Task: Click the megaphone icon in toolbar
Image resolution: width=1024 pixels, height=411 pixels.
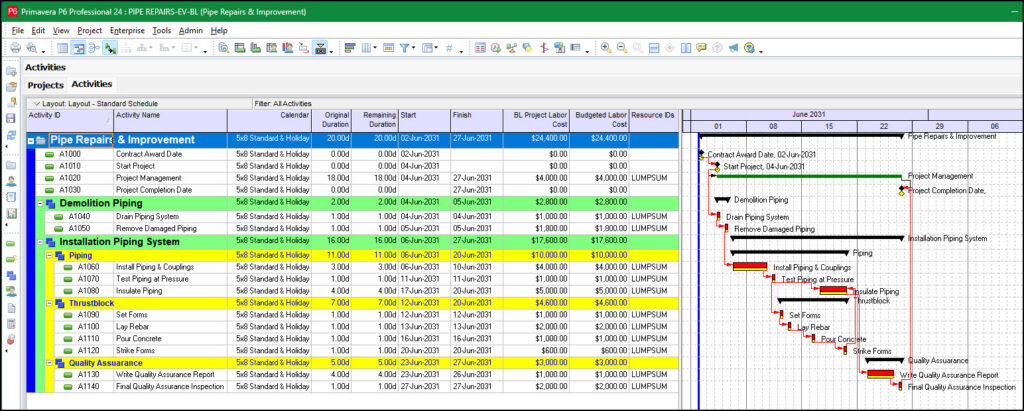Action: [x=732, y=48]
